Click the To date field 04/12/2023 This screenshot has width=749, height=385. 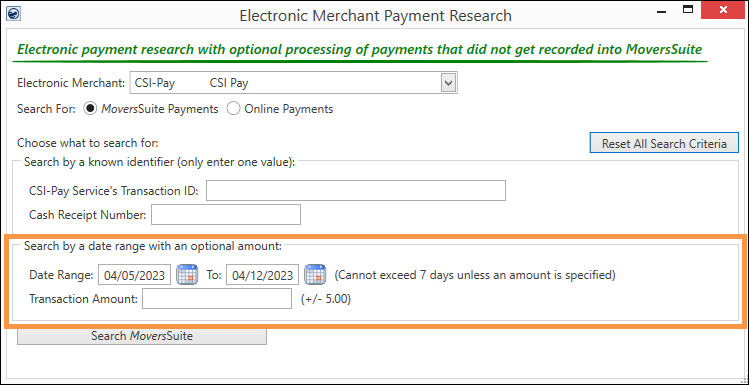(x=262, y=275)
